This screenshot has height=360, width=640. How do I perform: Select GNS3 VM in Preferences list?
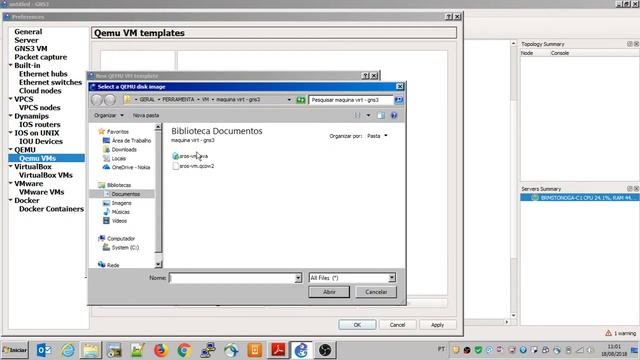(31, 48)
